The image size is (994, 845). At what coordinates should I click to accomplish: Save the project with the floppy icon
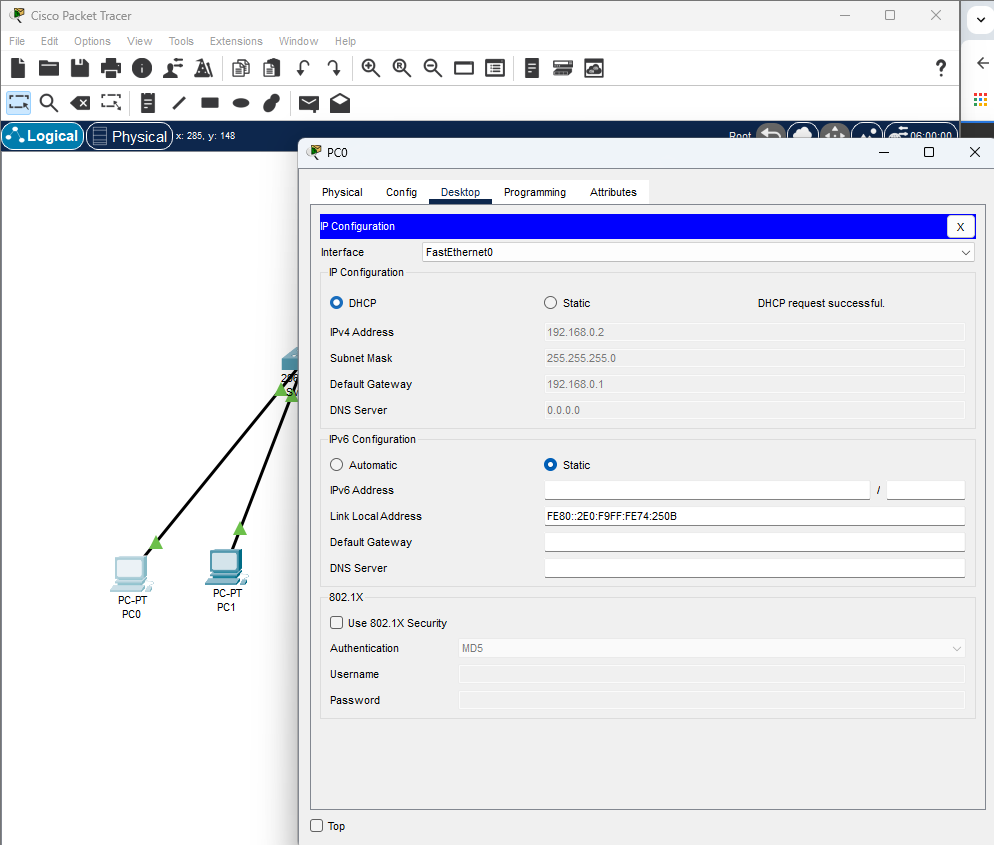(80, 68)
